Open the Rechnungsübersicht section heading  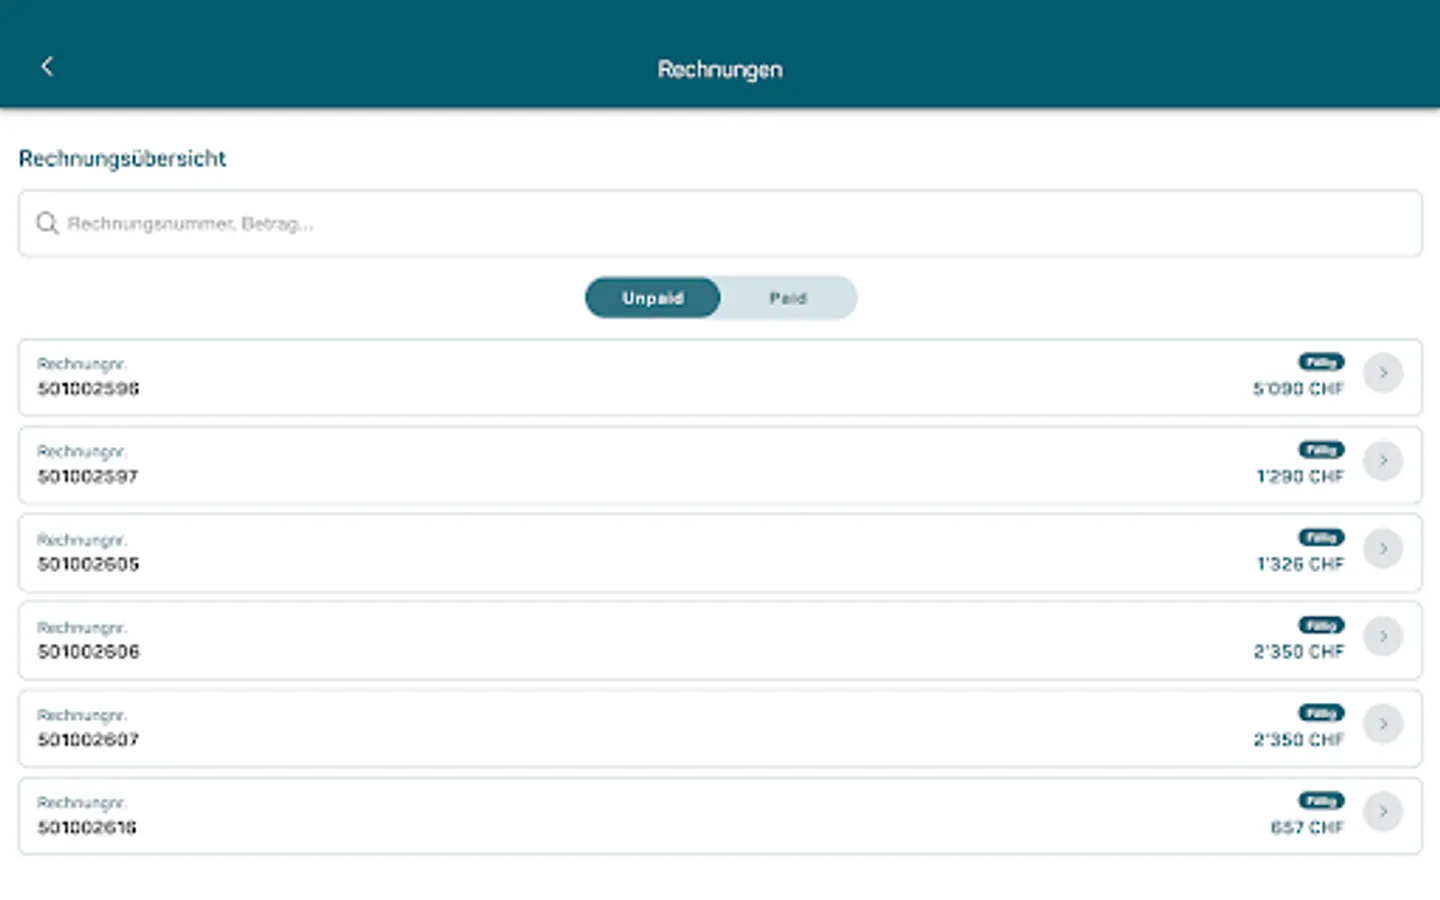pos(122,158)
